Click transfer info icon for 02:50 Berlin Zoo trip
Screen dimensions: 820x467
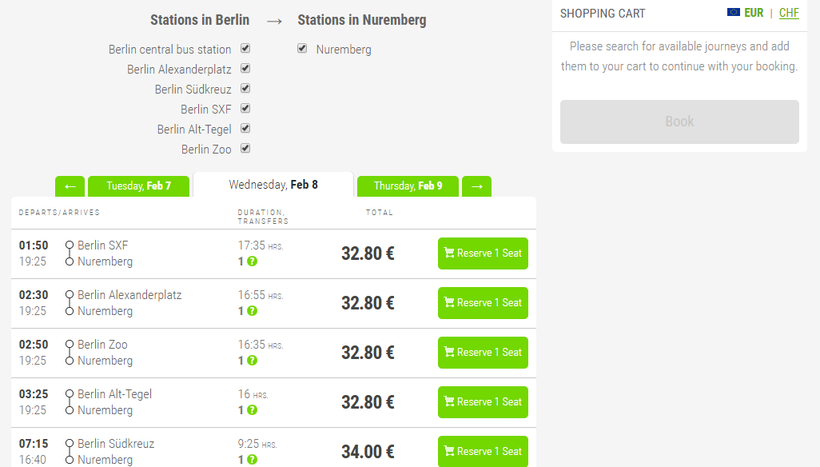(x=252, y=361)
